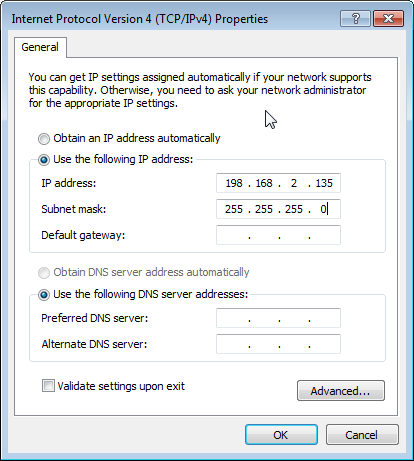Close the TCP/IPv4 Properties dialog

(x=388, y=18)
